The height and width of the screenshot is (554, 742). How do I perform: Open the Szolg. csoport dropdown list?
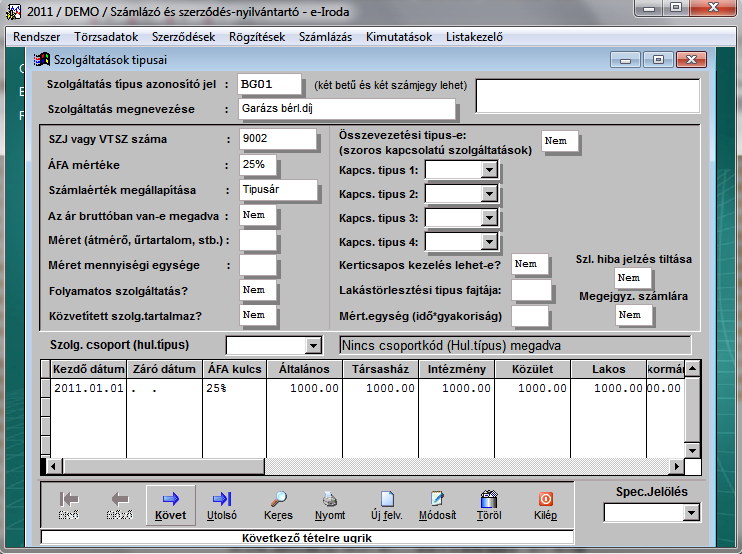(x=312, y=345)
